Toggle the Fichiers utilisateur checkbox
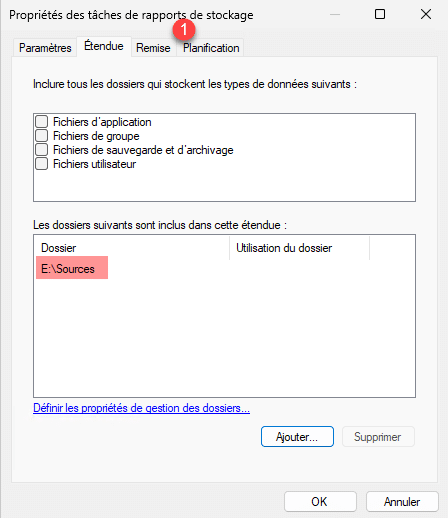Image resolution: width=448 pixels, height=518 pixels. tap(42, 164)
